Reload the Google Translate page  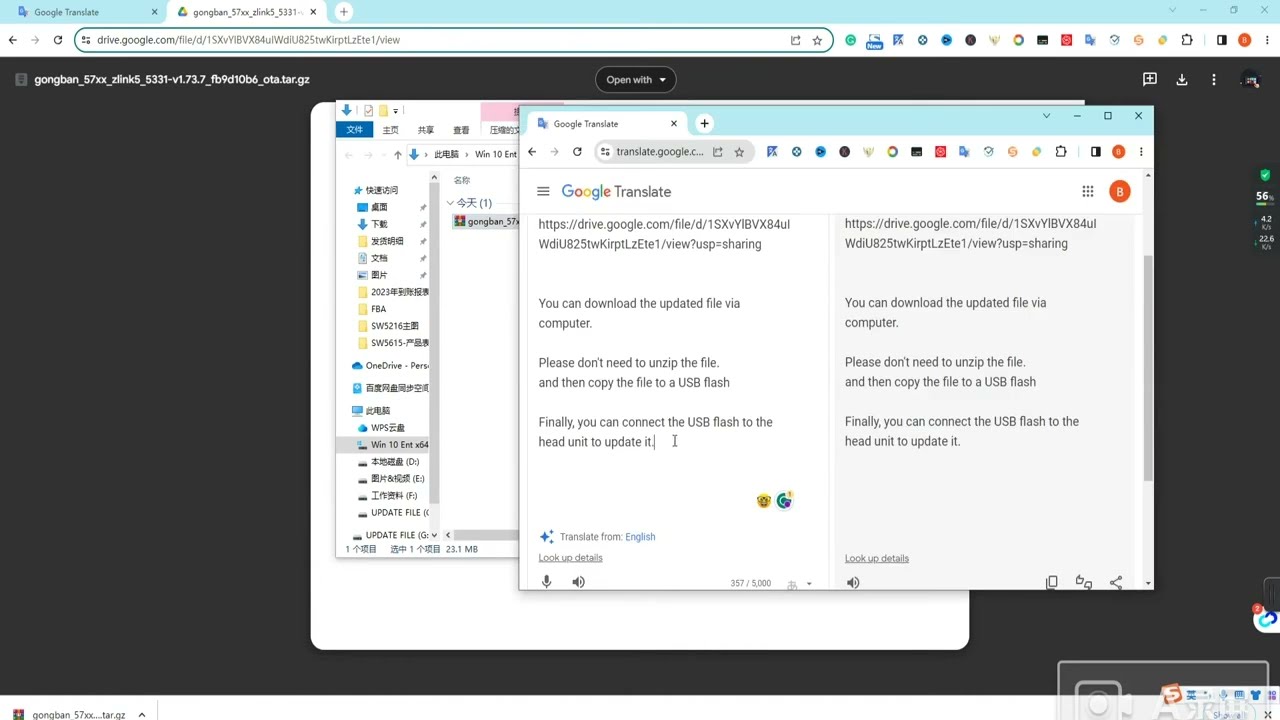pos(577,152)
